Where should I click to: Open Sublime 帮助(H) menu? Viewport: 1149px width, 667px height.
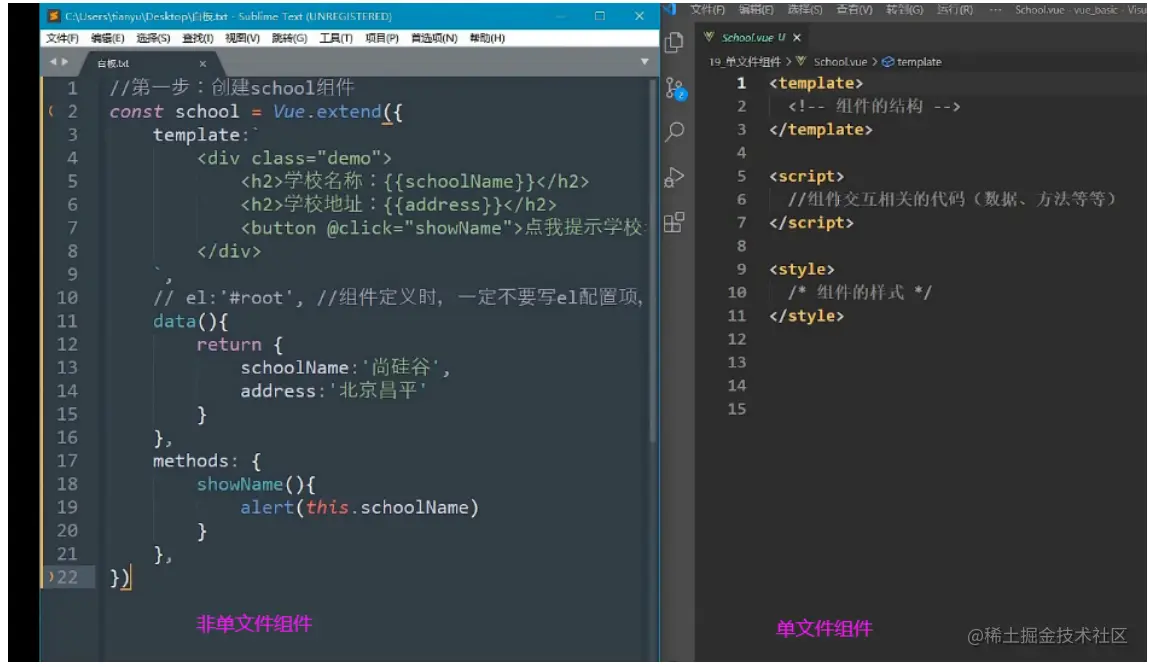(487, 38)
